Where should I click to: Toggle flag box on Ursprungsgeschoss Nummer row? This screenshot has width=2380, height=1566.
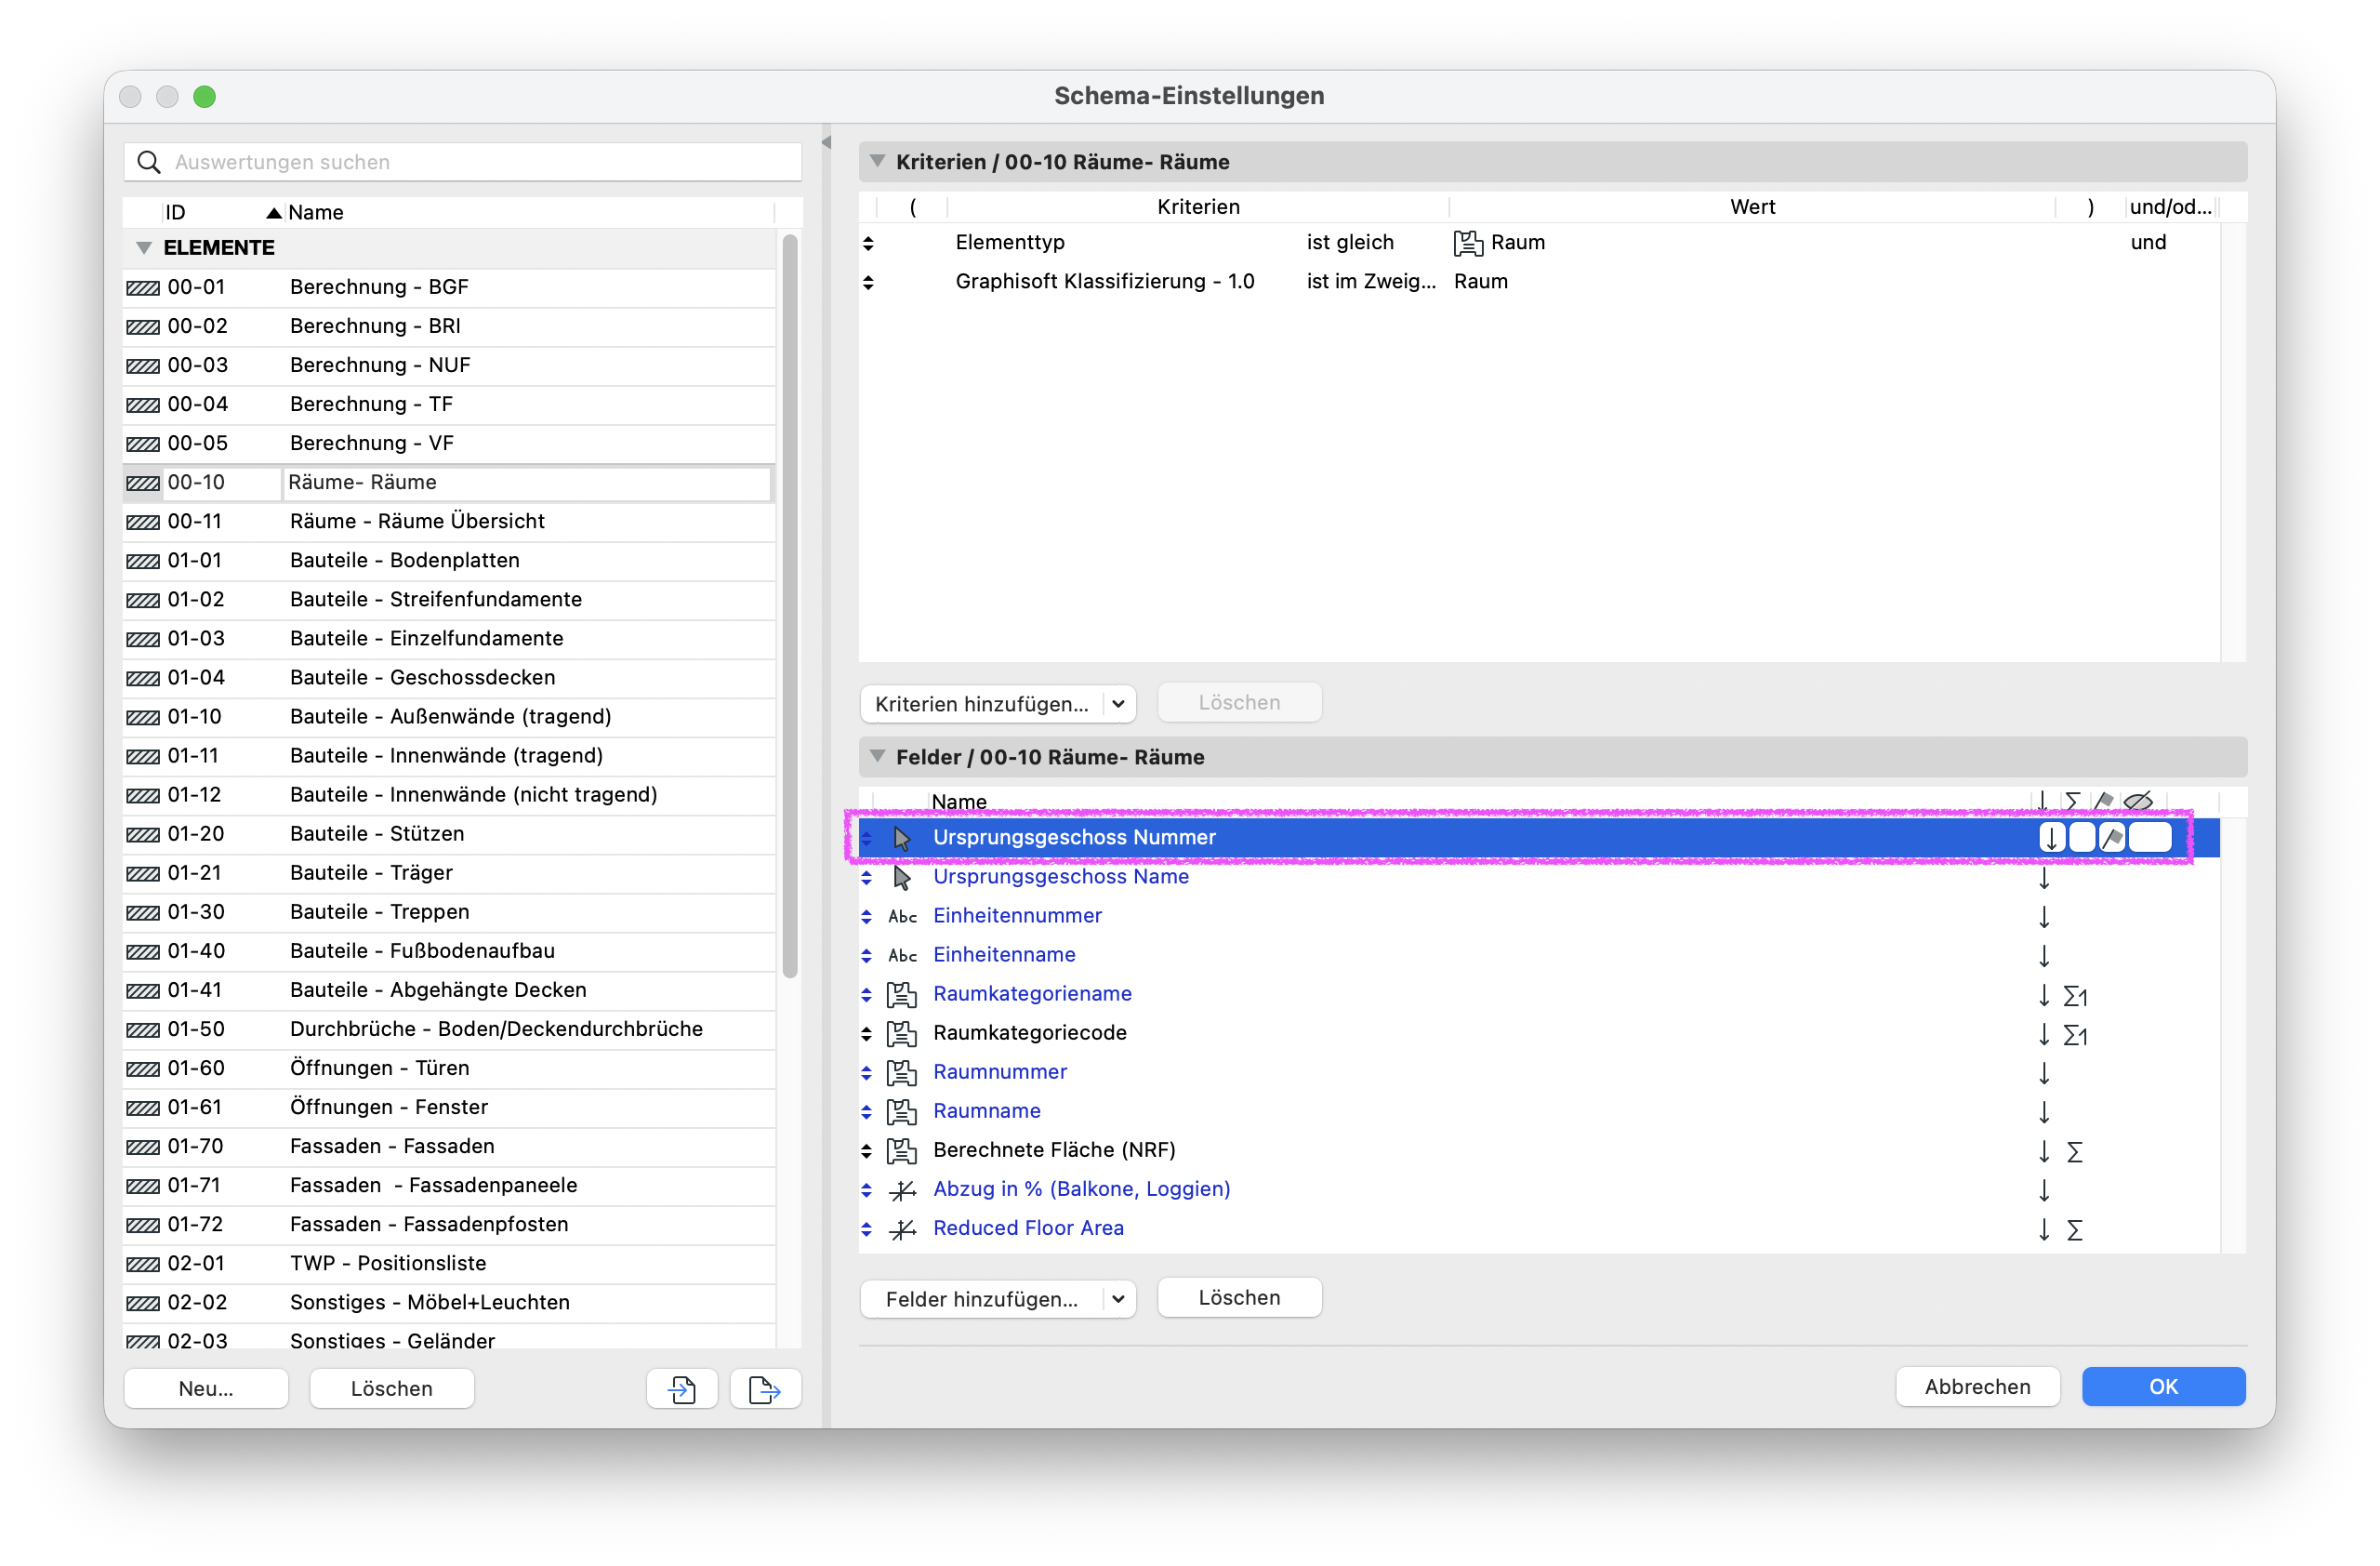[2112, 837]
